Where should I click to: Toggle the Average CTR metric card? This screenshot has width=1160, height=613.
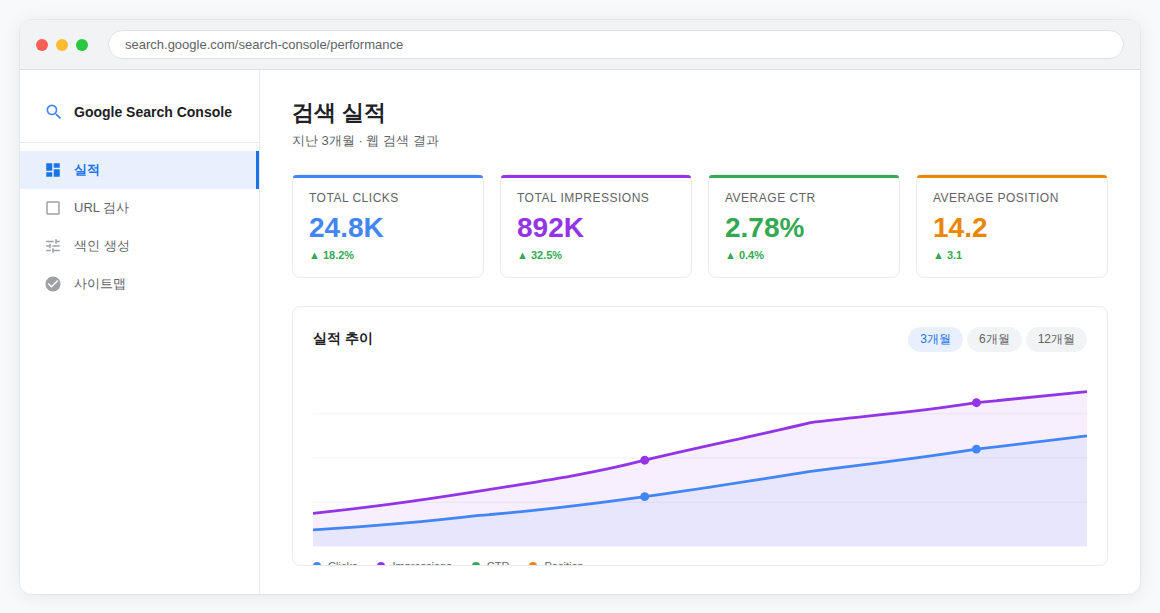click(803, 226)
